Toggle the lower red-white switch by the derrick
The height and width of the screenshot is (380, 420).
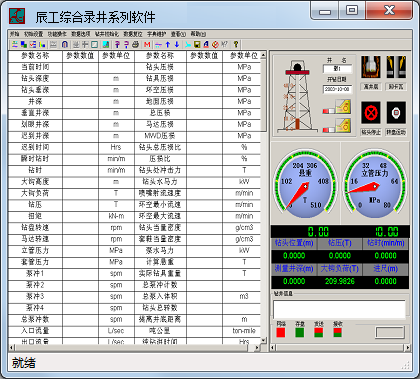point(329,129)
